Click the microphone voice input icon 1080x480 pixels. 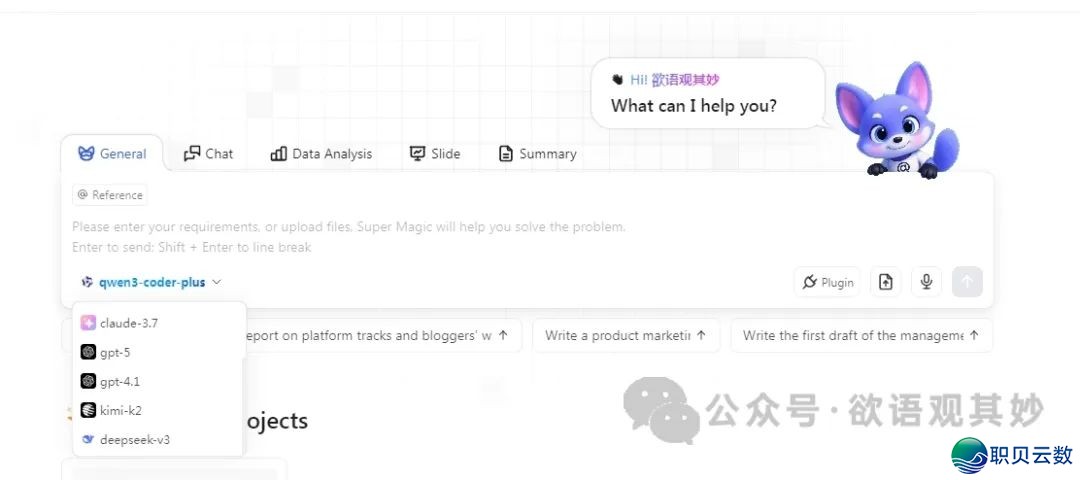[x=926, y=282]
